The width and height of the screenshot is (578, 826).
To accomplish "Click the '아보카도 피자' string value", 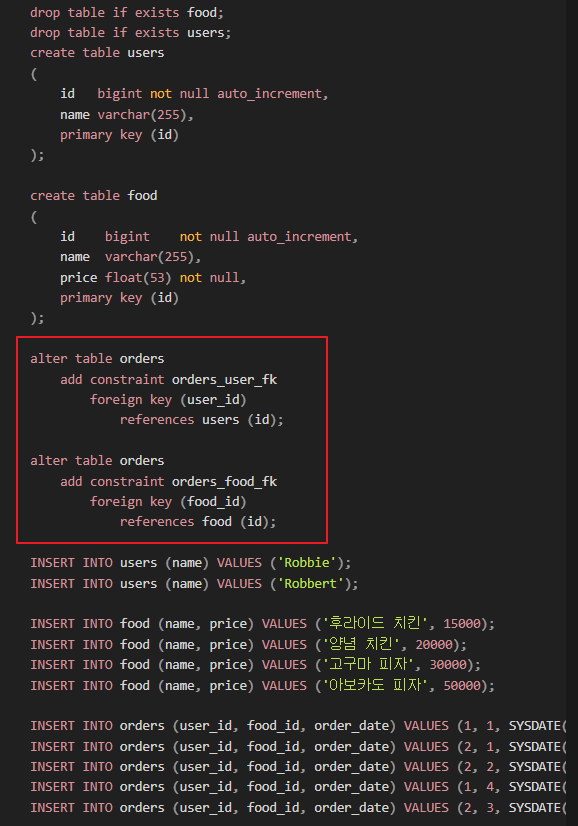I will [375, 685].
